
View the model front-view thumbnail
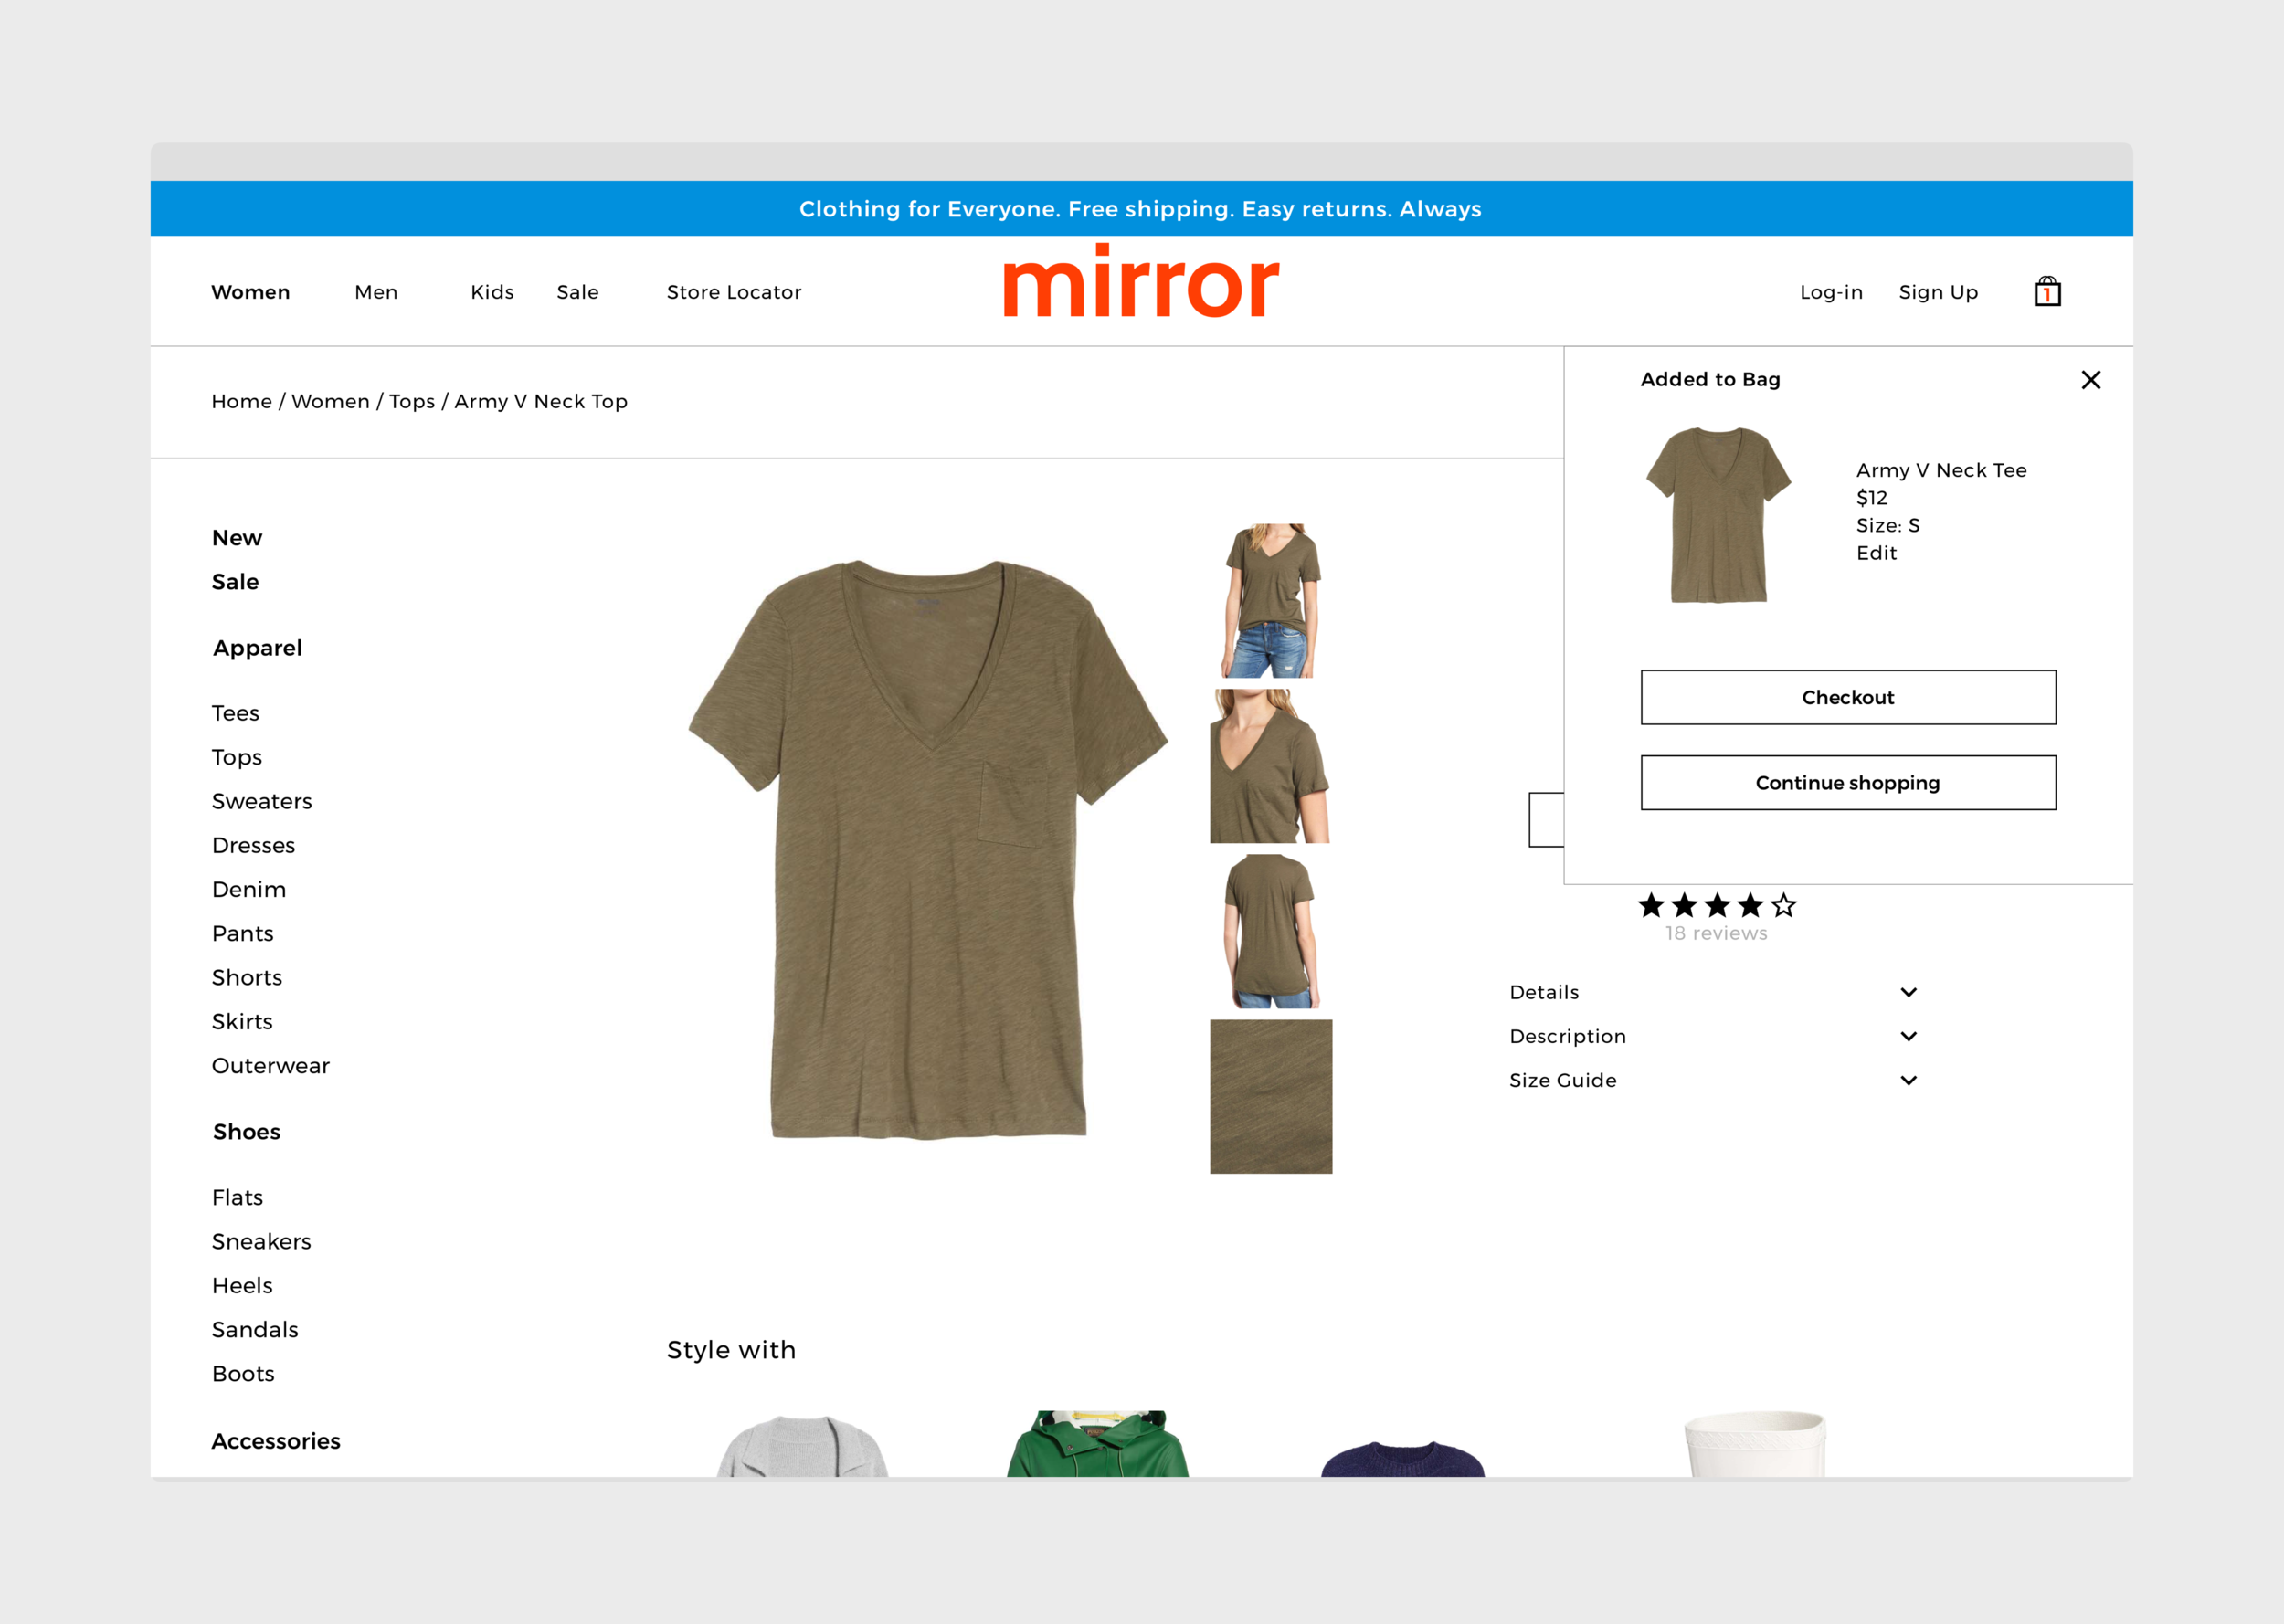tap(1270, 600)
